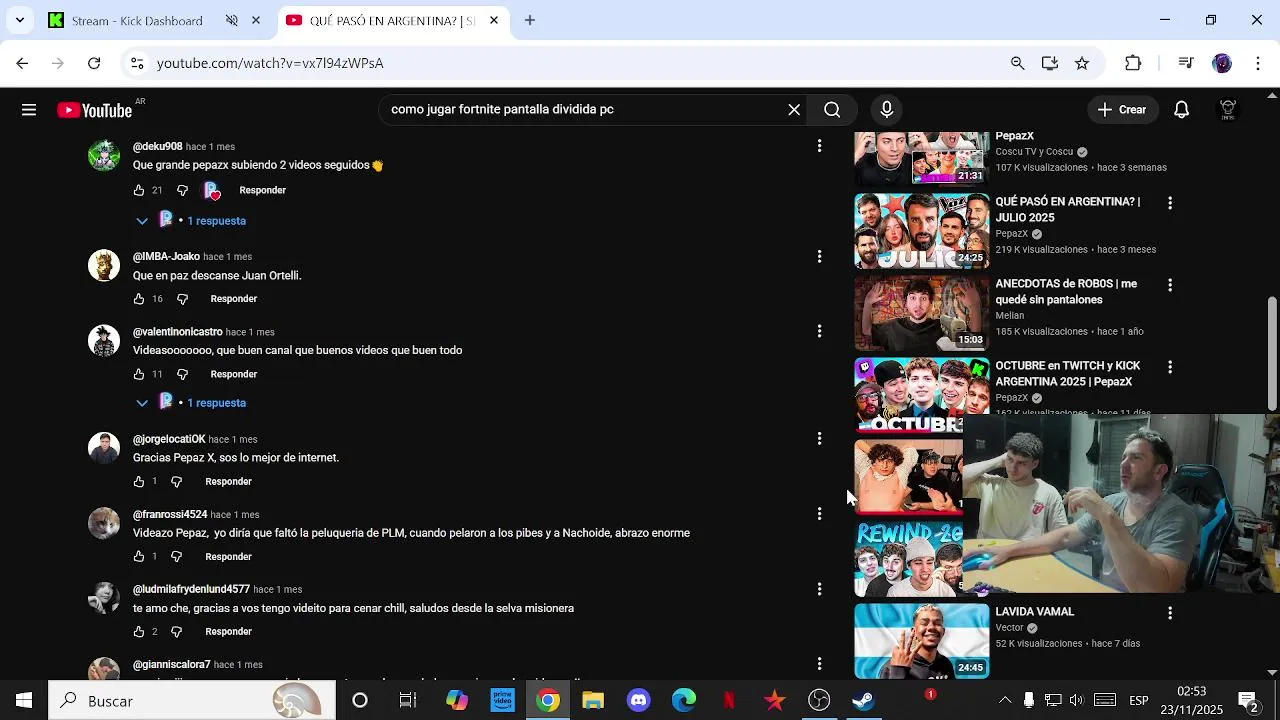The image size is (1280, 720).
Task: View site information icon in address bar
Action: (138, 63)
